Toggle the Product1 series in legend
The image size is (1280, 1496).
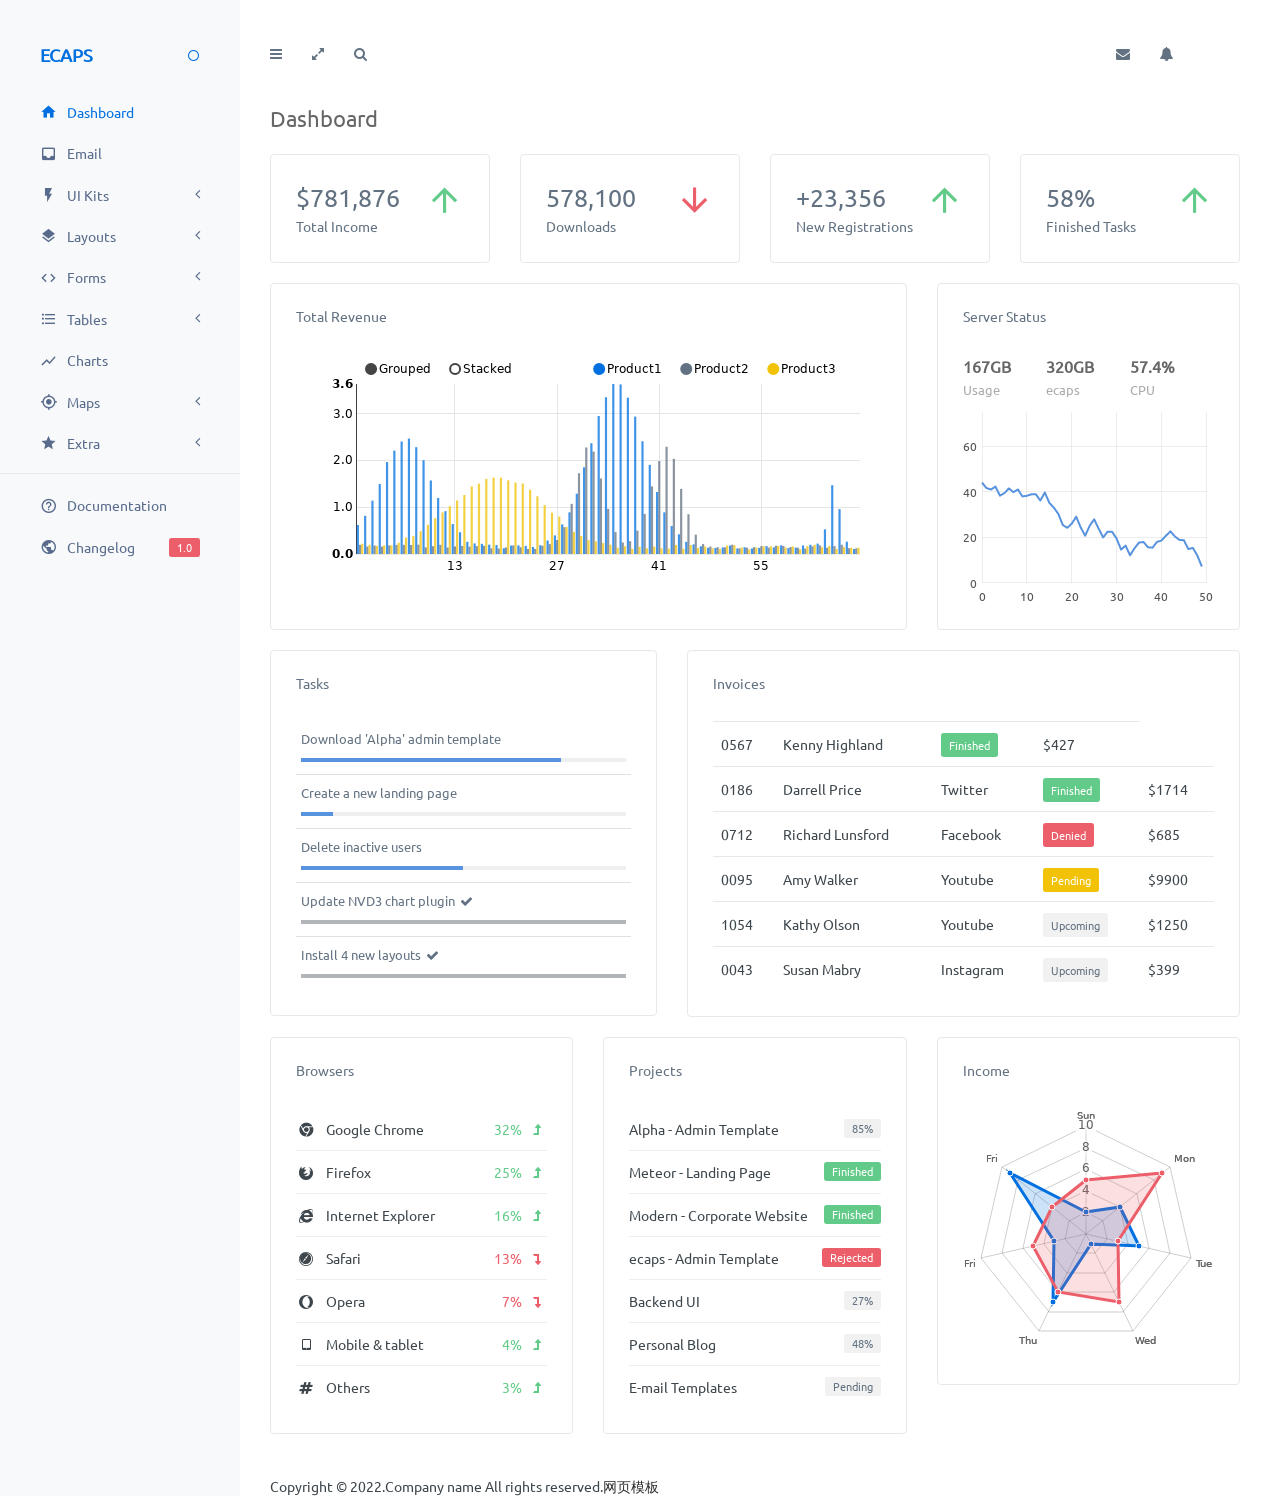627,369
